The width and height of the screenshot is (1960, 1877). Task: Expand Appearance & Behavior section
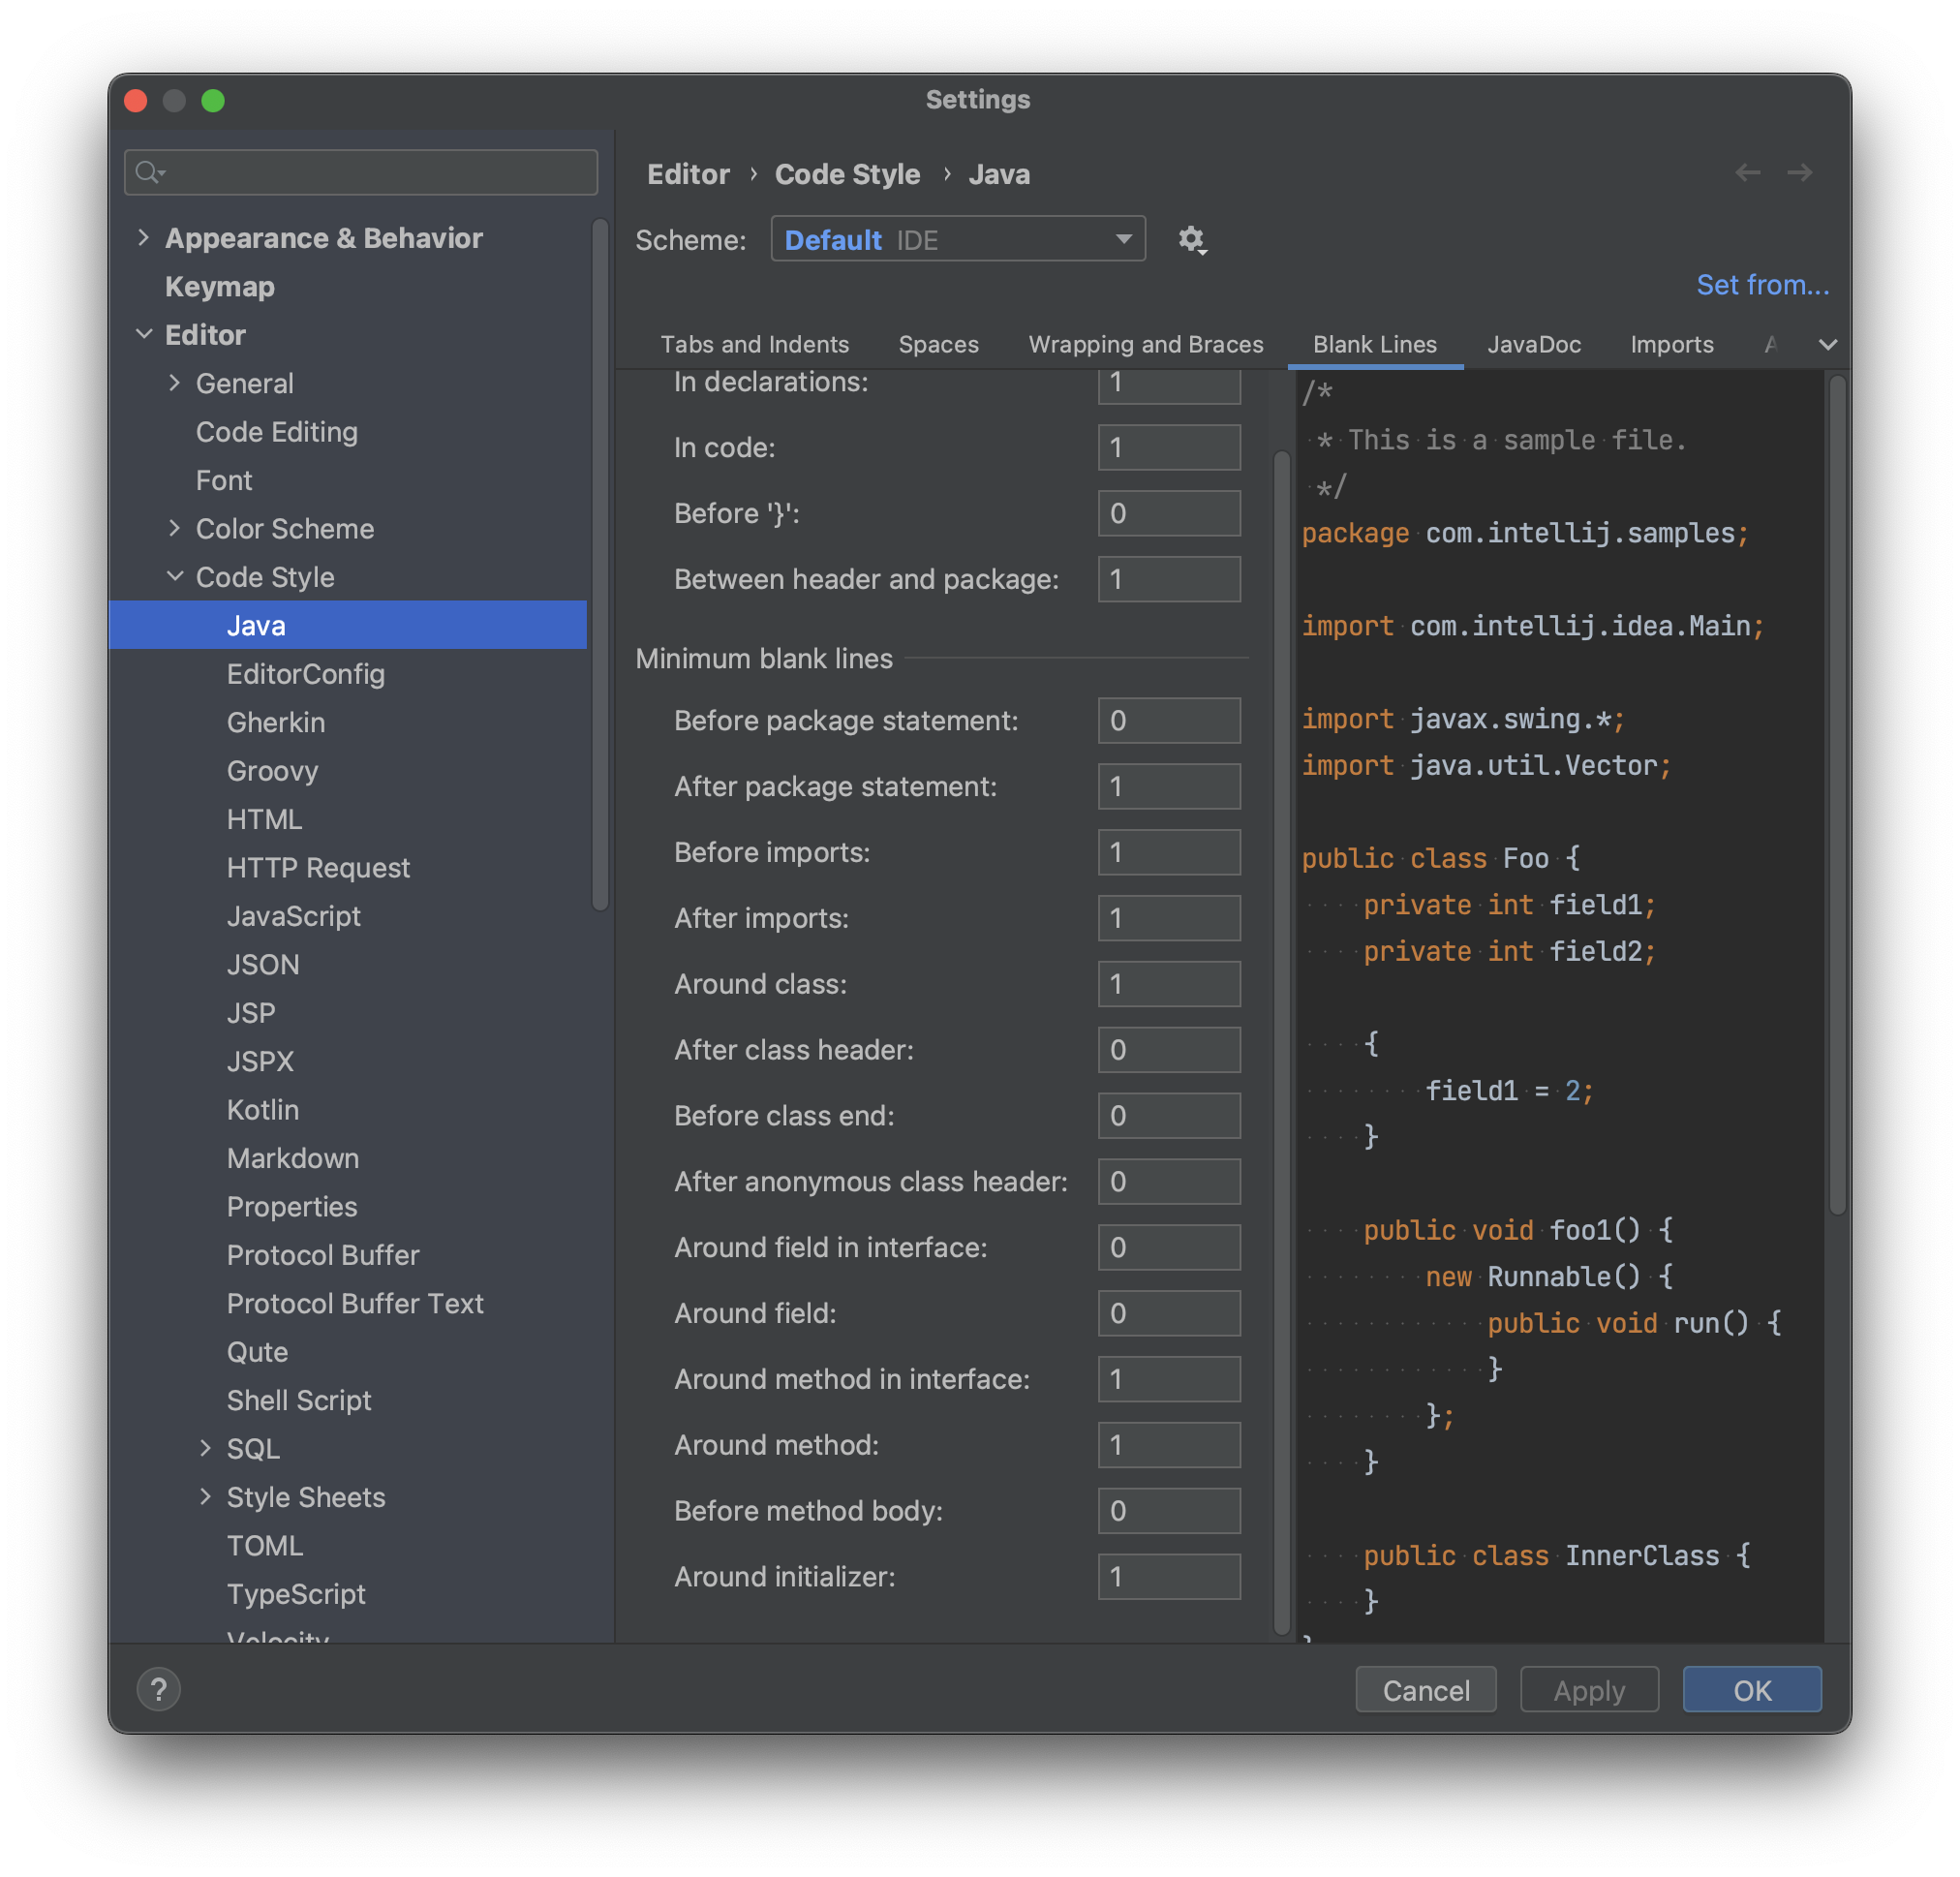[x=143, y=238]
